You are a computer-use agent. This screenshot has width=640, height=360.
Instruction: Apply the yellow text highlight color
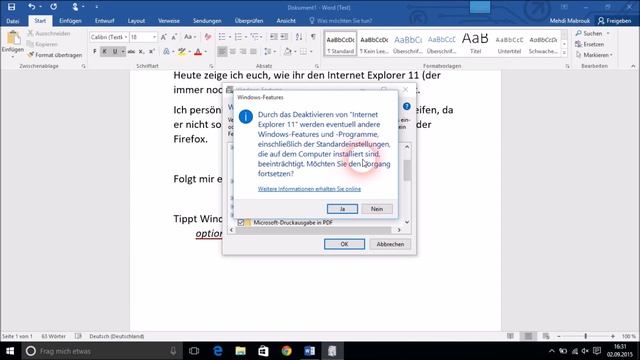(x=182, y=51)
